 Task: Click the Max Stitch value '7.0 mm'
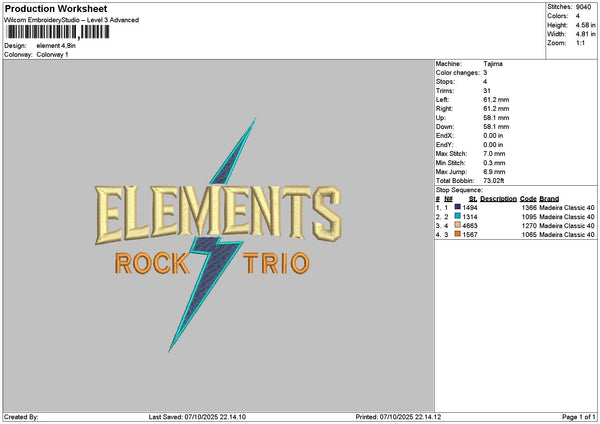coord(494,154)
